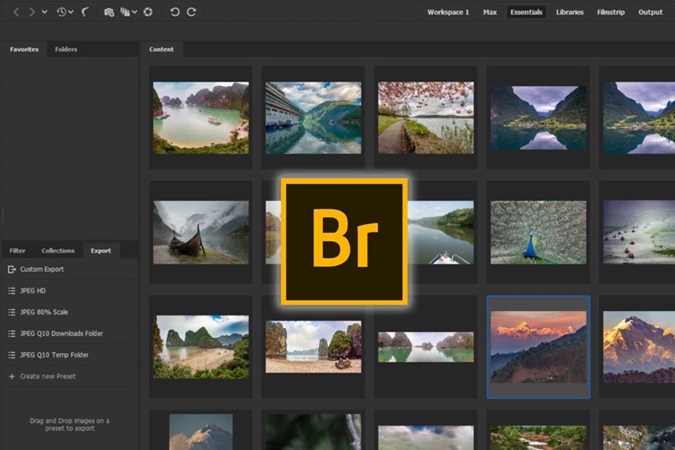675x450 pixels.
Task: Go back using the left arrow
Action: click(x=16, y=12)
